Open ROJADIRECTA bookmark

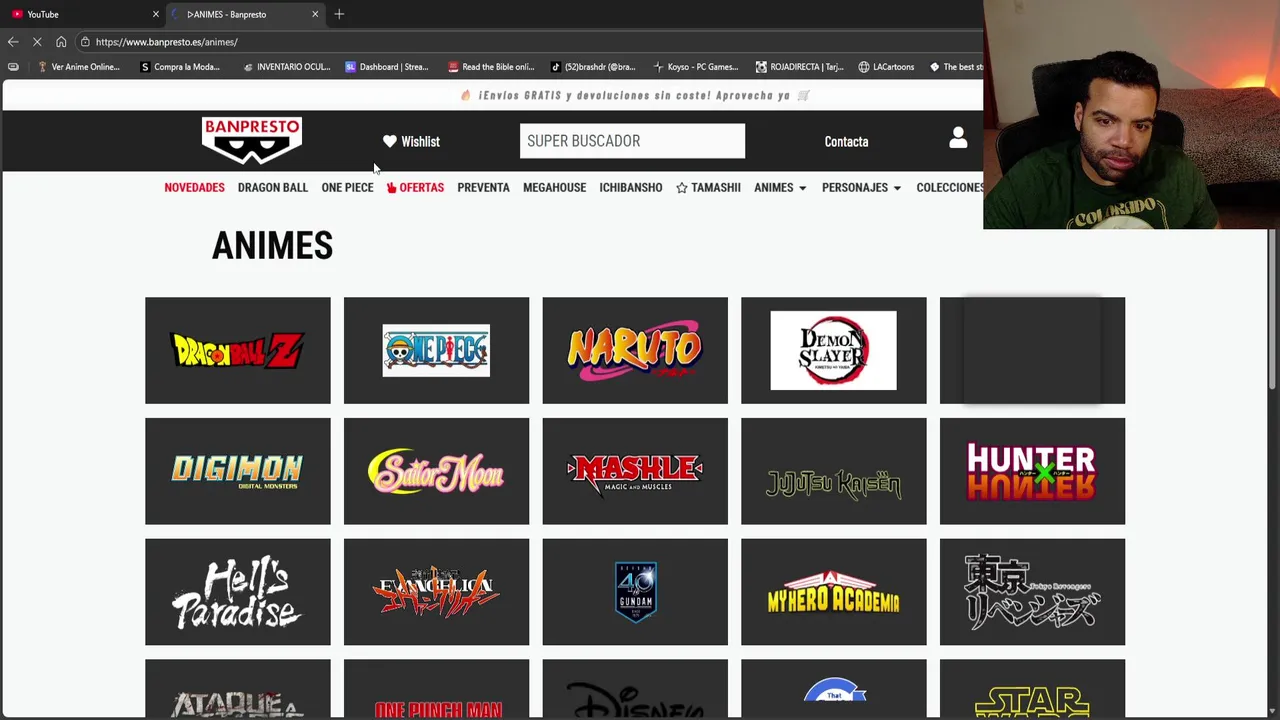tap(800, 67)
